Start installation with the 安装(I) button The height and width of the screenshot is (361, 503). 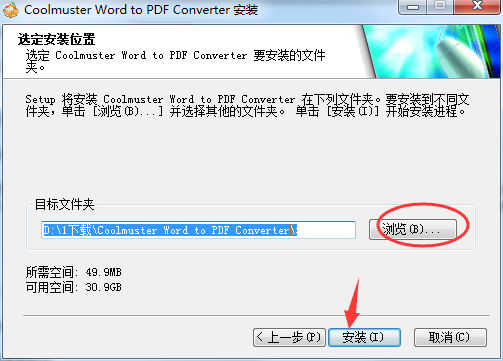364,337
